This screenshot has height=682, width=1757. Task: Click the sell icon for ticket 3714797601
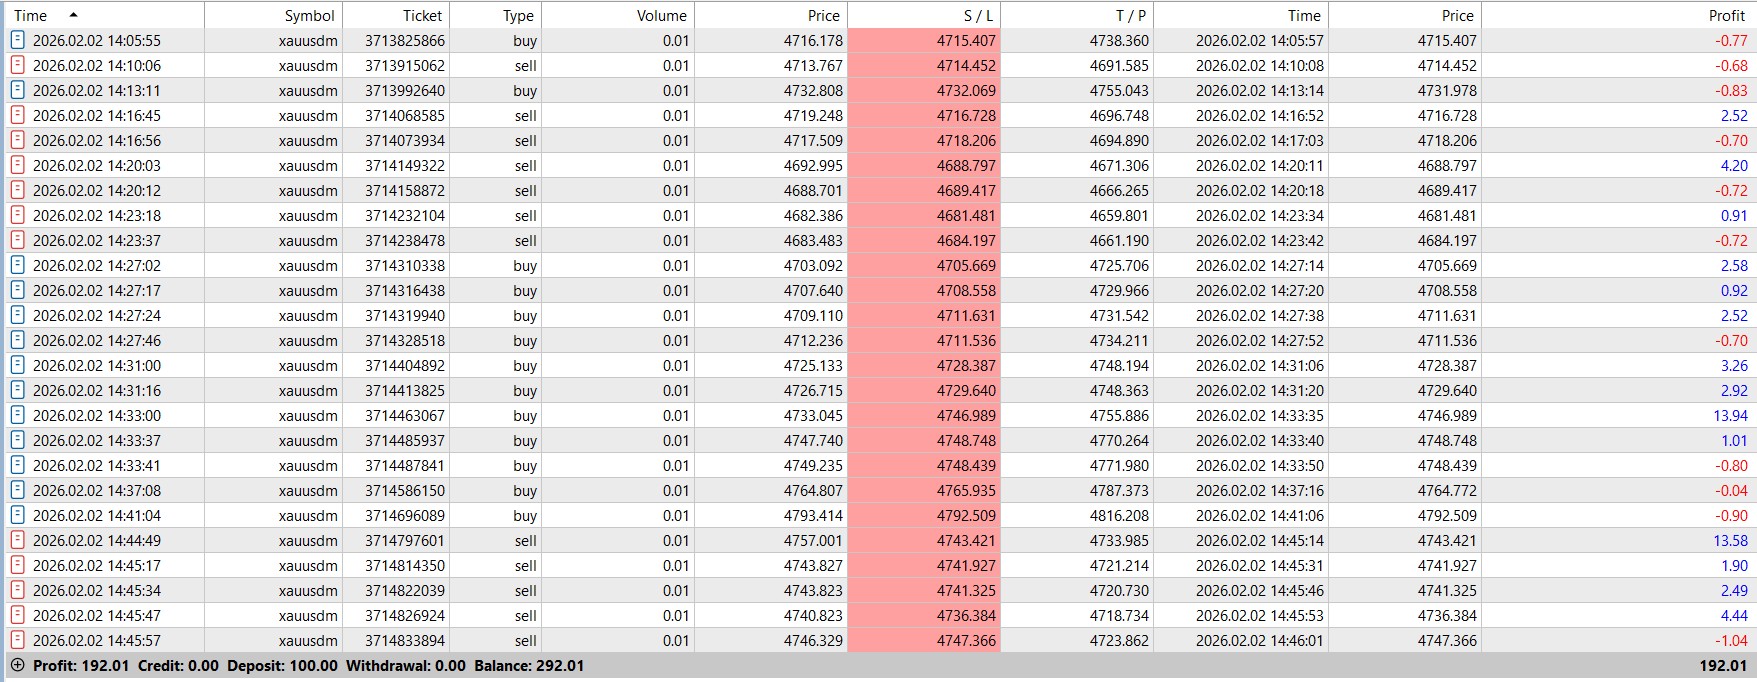[x=17, y=540]
